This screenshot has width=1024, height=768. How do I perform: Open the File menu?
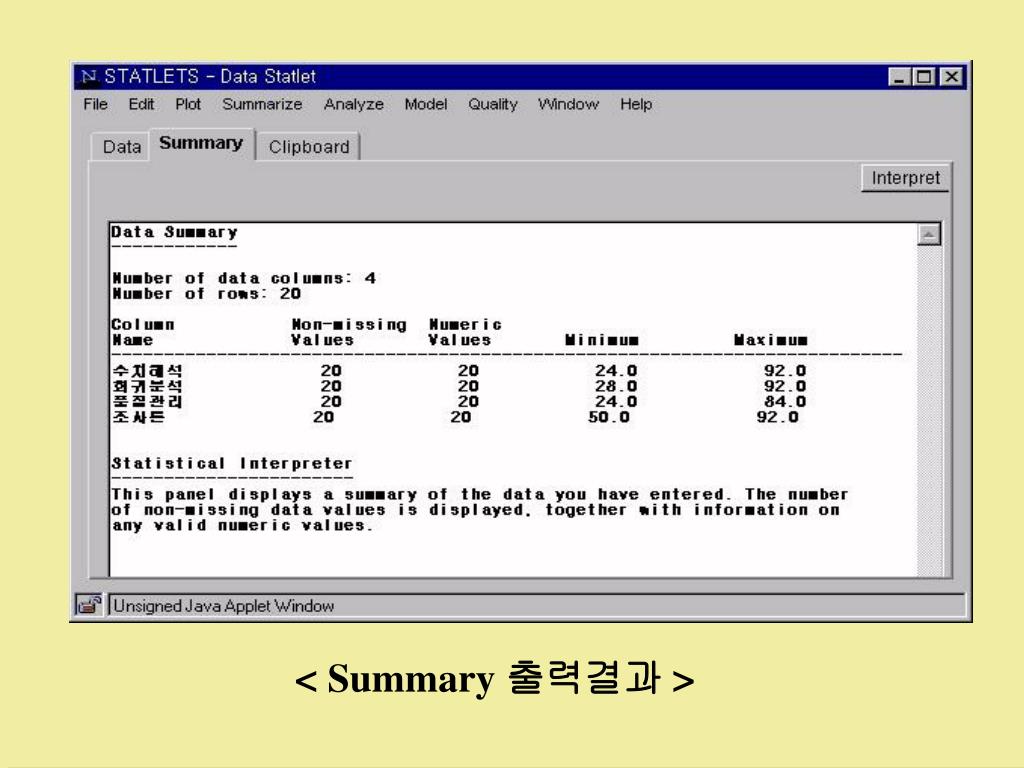pos(95,104)
